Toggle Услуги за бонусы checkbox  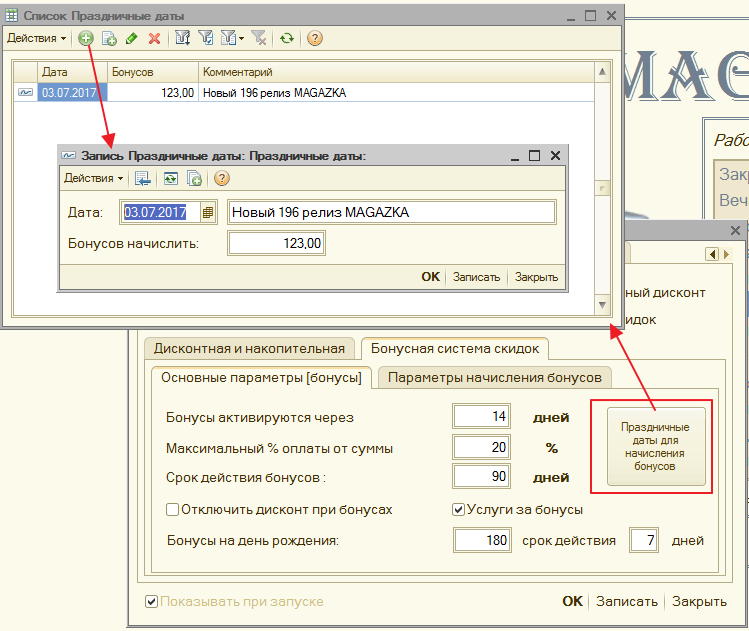458,510
